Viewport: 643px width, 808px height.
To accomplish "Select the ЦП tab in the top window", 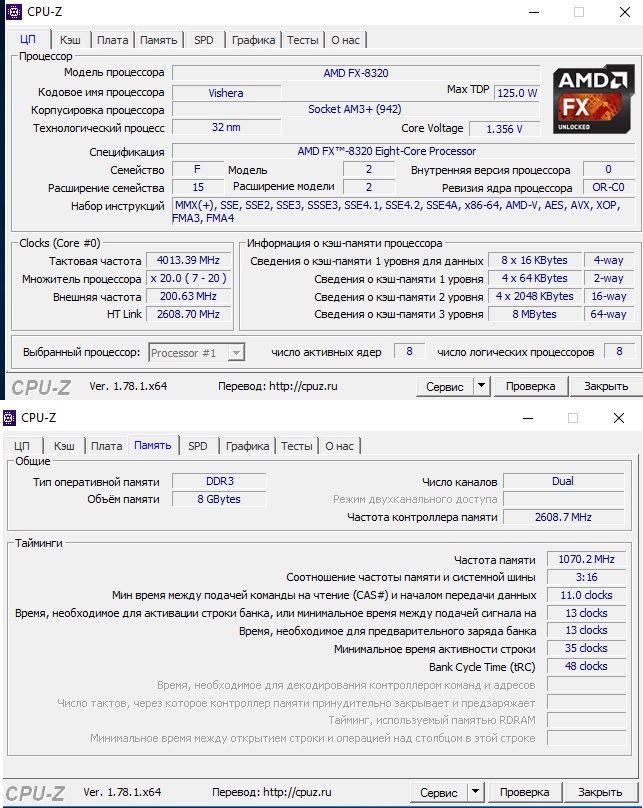I will (x=28, y=40).
